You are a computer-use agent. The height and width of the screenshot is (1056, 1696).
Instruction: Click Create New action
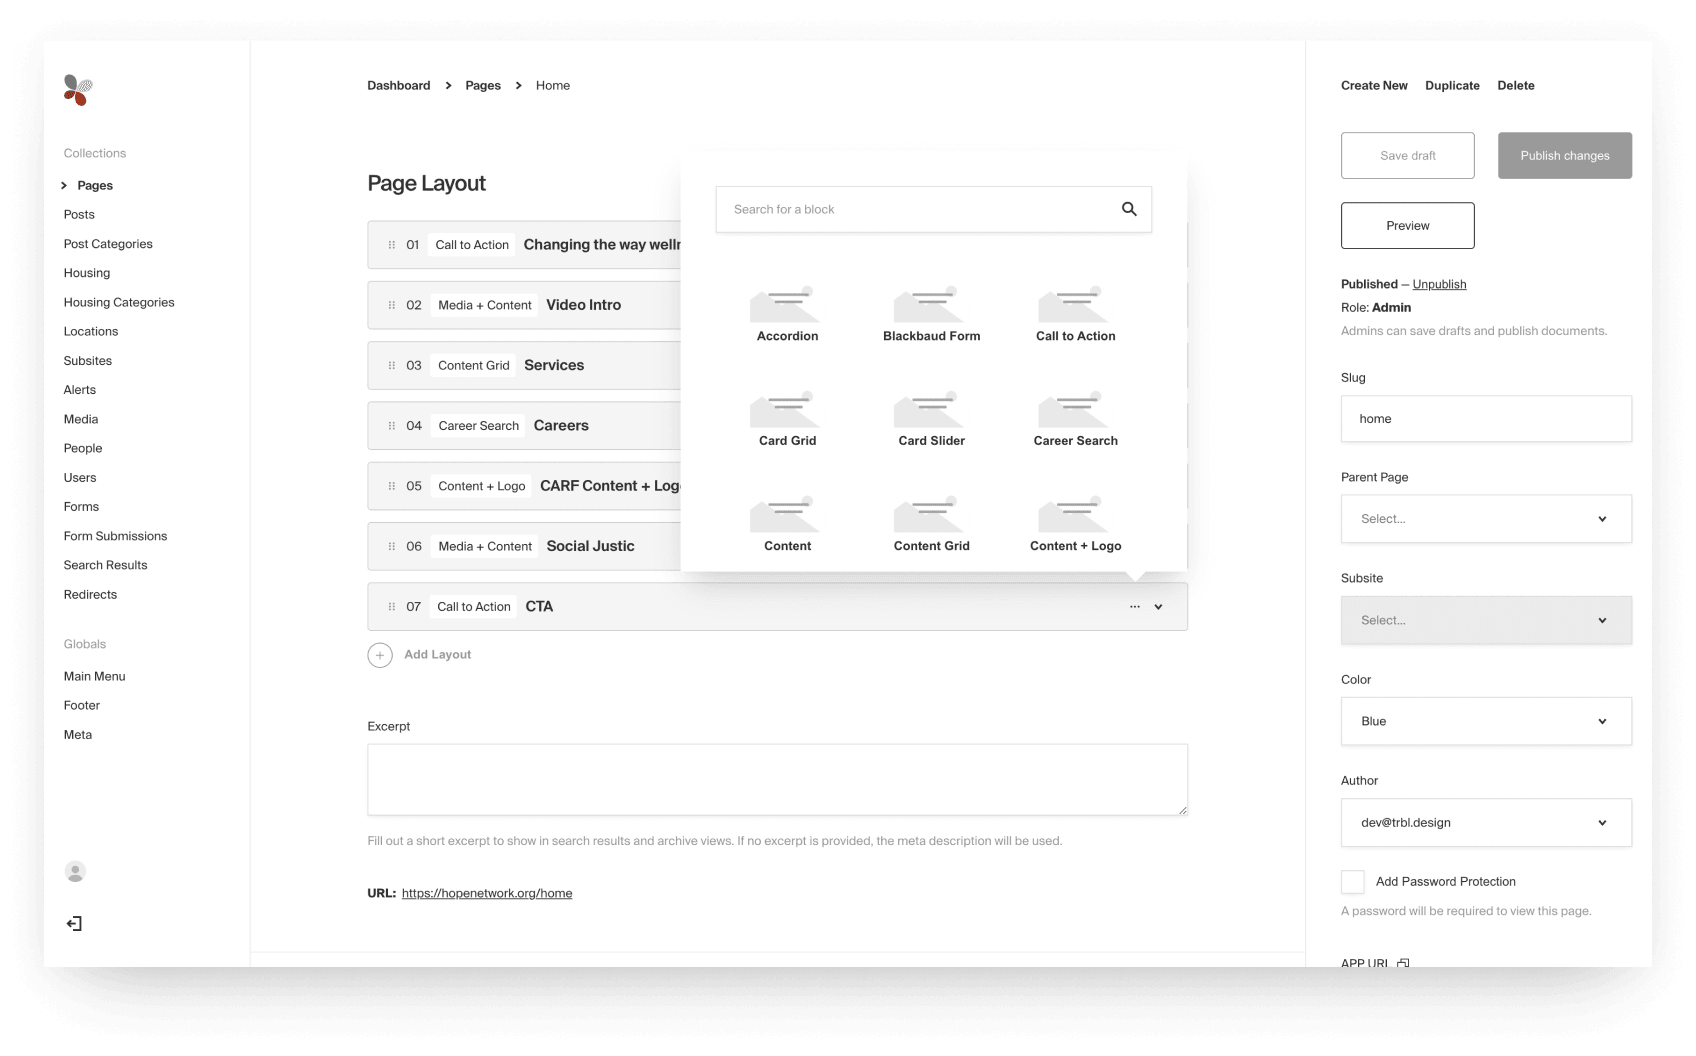tap(1374, 85)
